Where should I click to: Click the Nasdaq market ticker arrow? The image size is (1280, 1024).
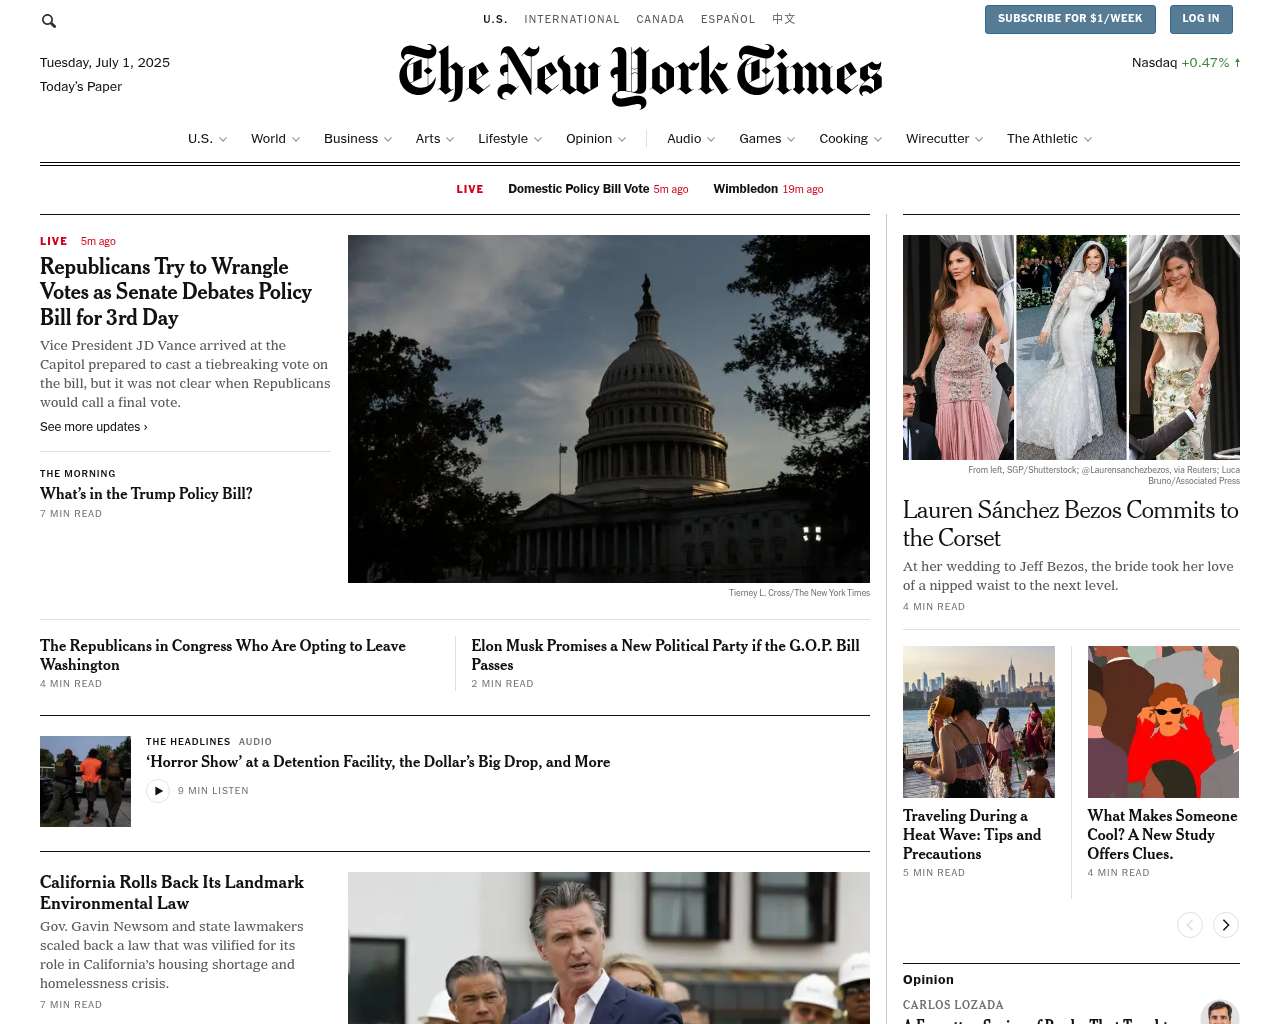click(1237, 62)
